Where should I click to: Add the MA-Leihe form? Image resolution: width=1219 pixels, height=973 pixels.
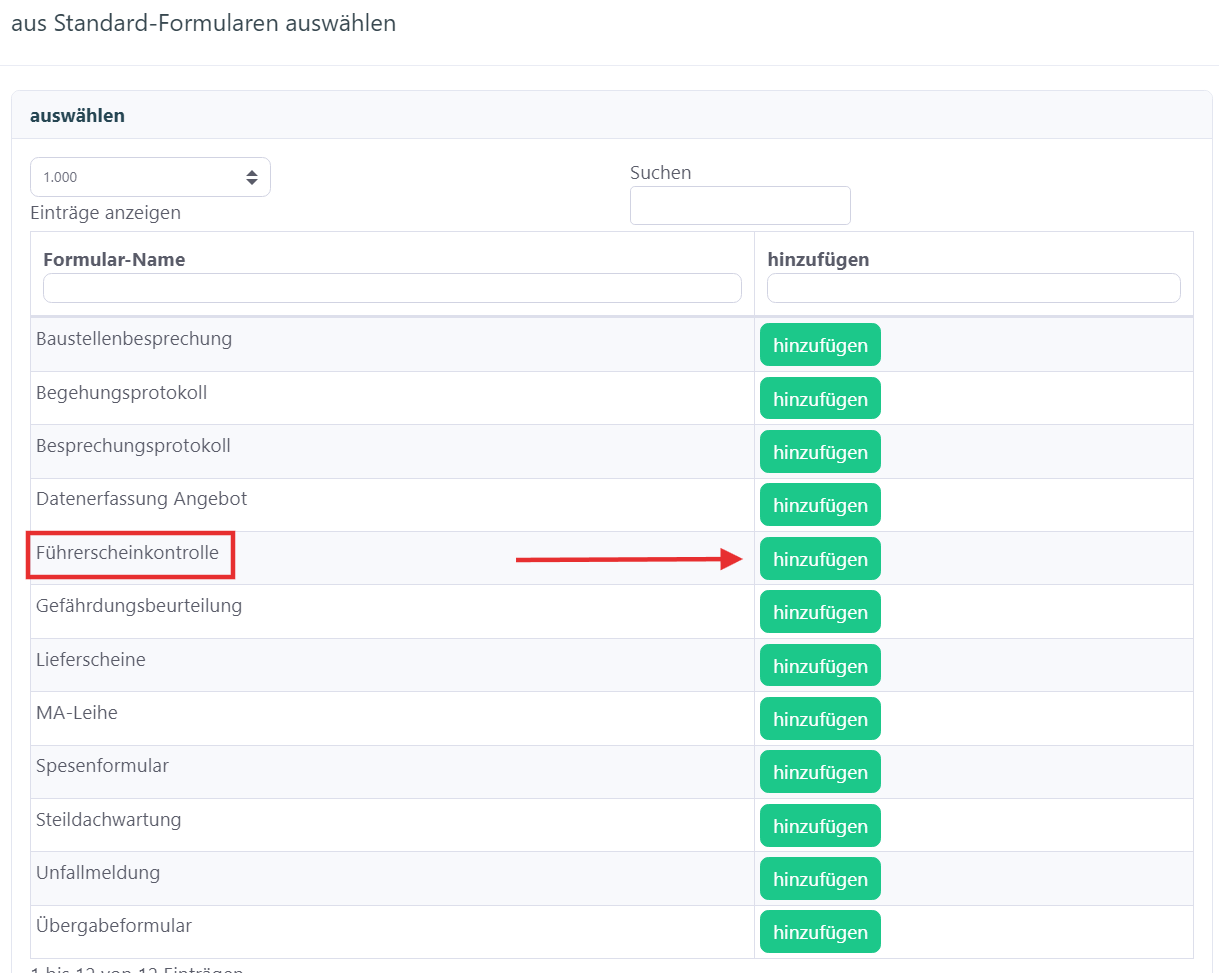point(820,719)
